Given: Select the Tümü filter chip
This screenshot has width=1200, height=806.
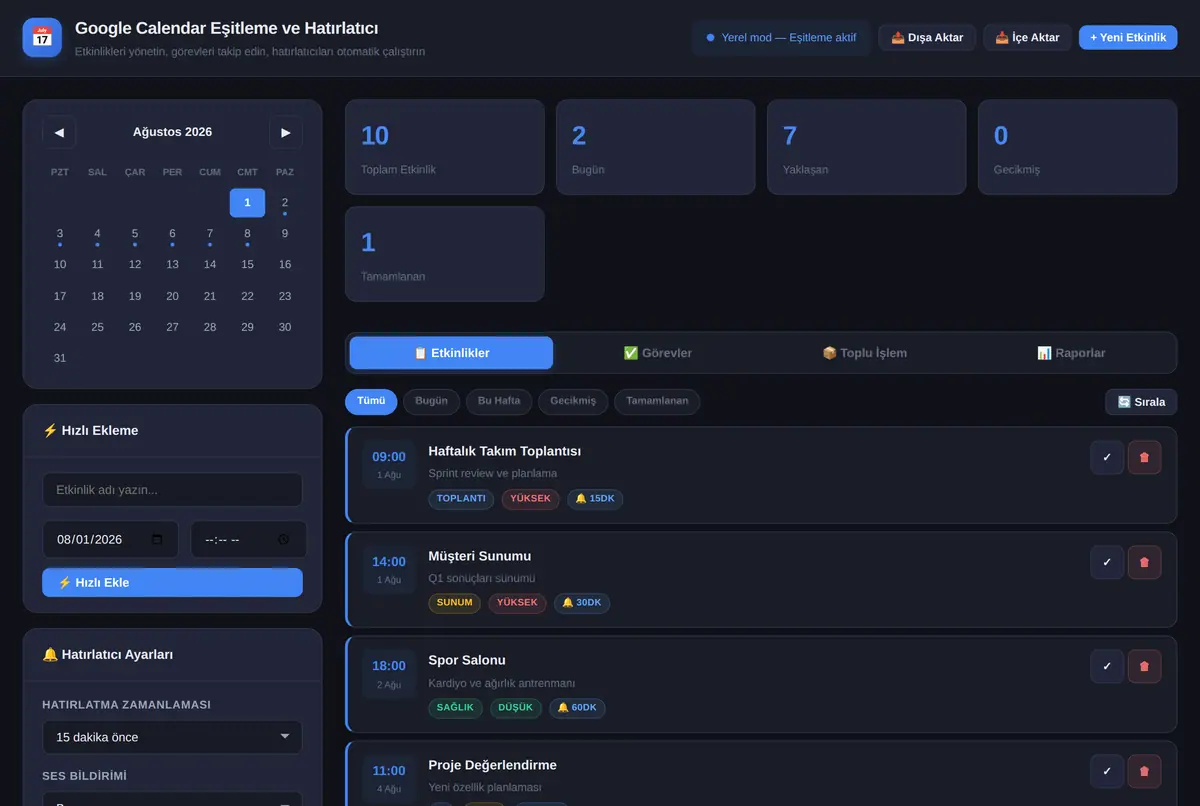Looking at the screenshot, I should pos(371,401).
